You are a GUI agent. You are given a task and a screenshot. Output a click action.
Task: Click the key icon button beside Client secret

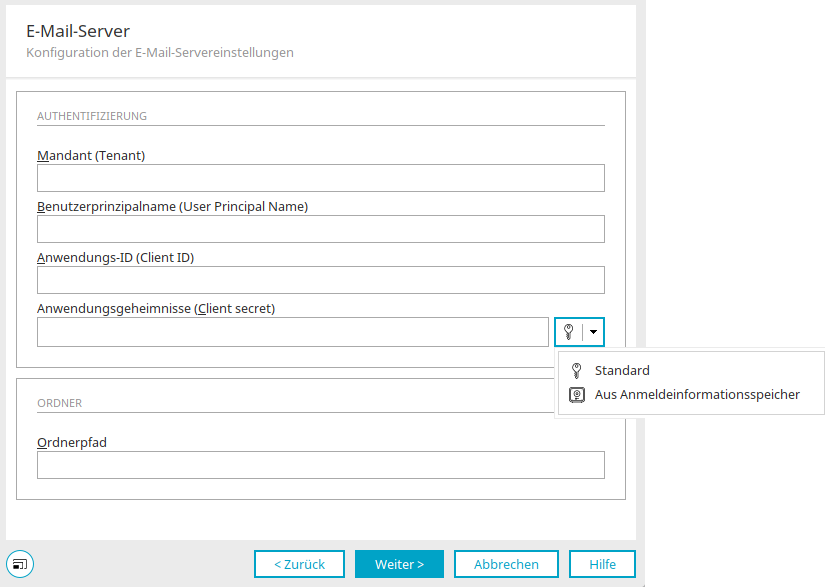[x=569, y=332]
